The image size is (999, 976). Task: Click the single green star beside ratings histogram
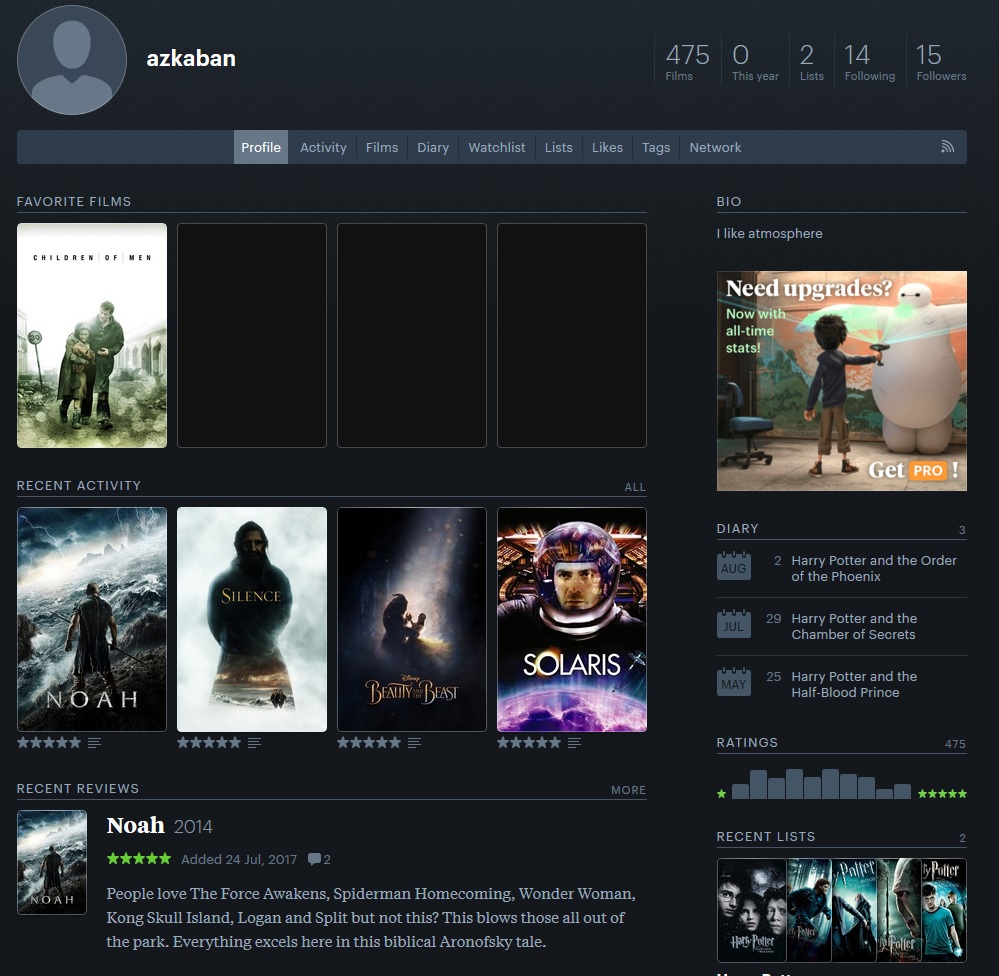click(x=721, y=794)
